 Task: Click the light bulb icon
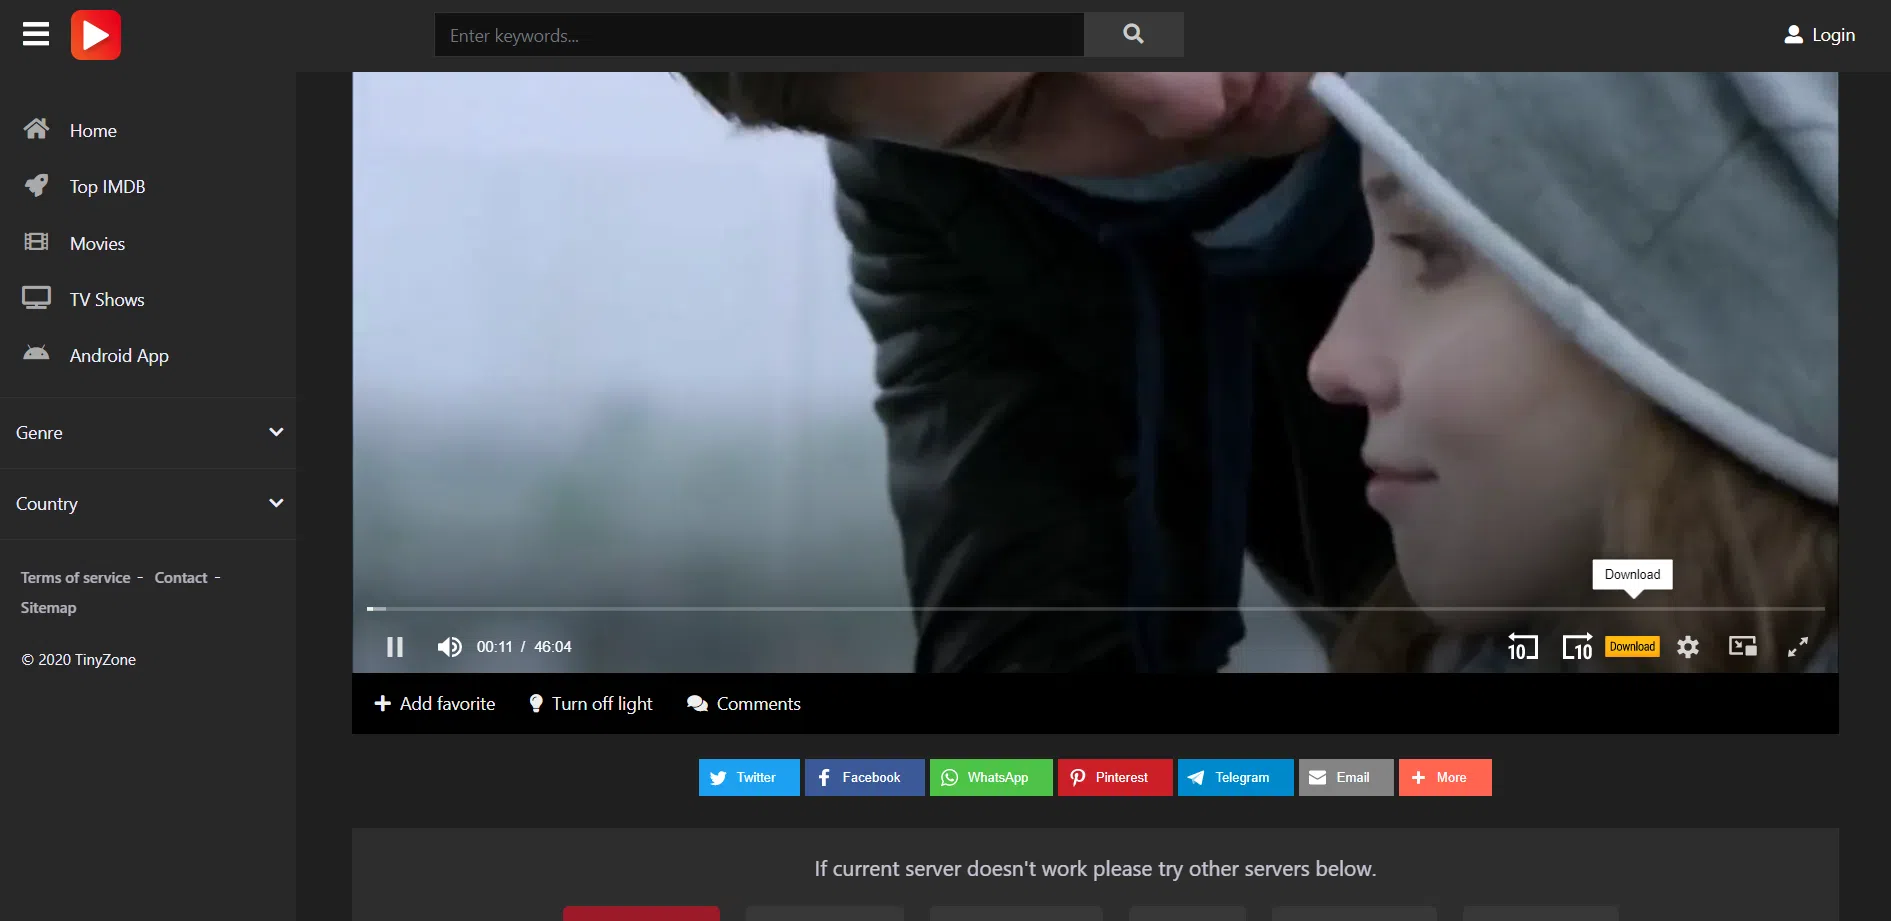coord(536,704)
